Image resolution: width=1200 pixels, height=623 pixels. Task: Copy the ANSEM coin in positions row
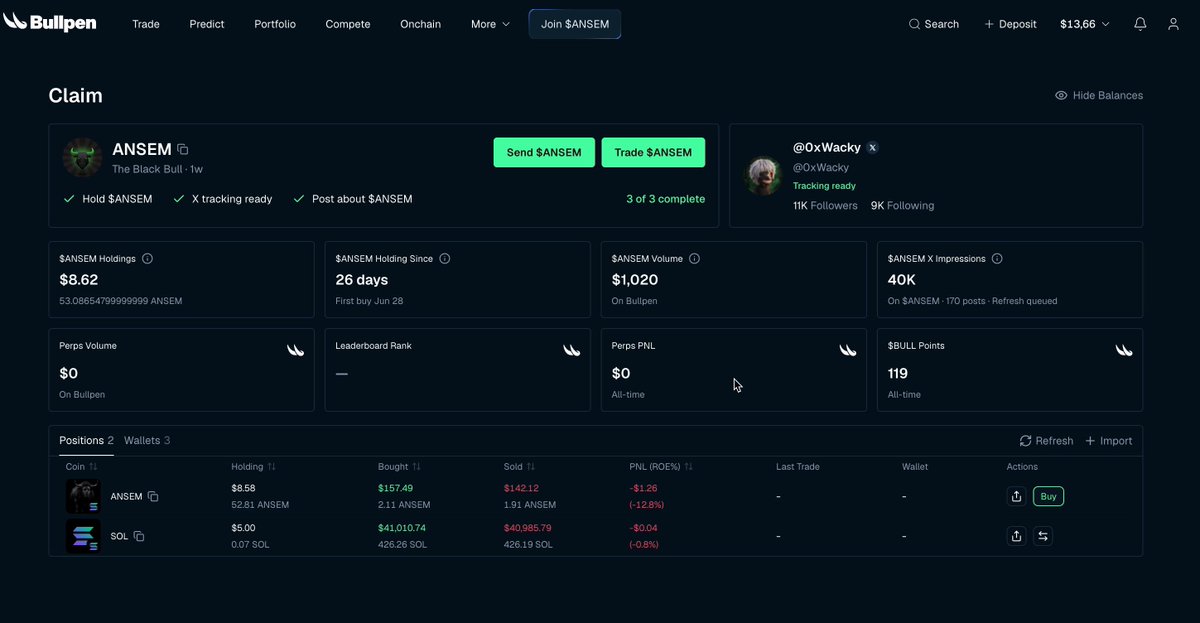[x=153, y=496]
